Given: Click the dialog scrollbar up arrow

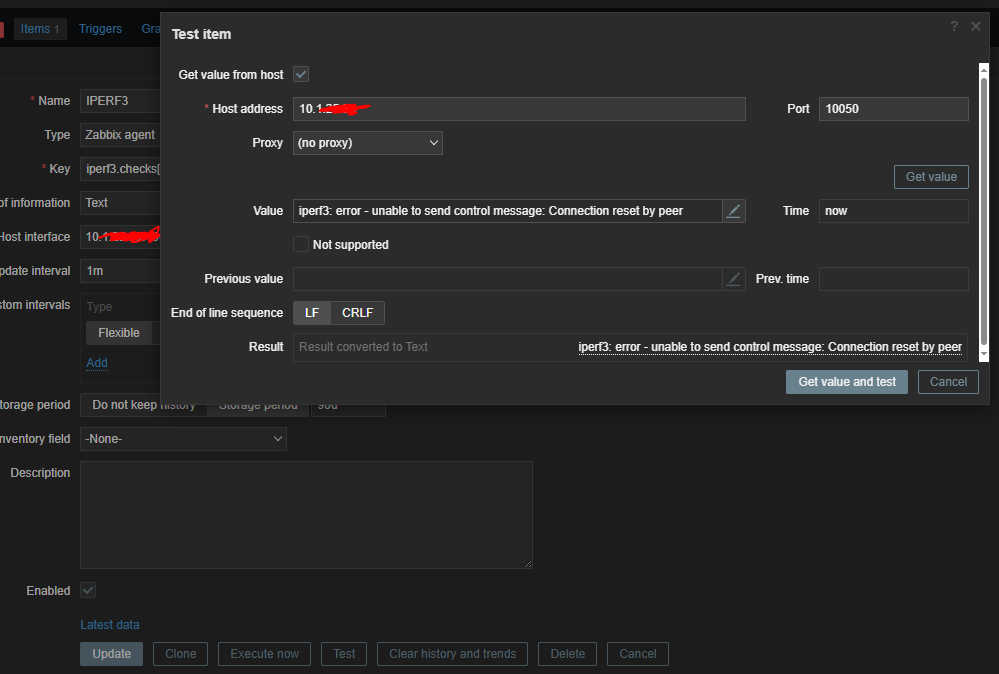Looking at the screenshot, I should (984, 69).
